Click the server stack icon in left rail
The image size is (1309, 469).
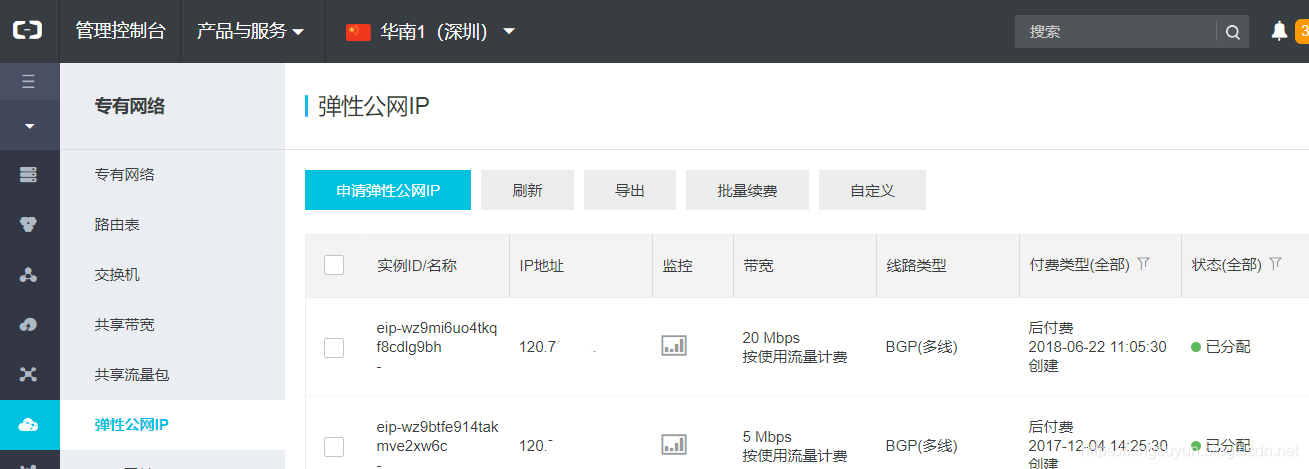(x=28, y=175)
